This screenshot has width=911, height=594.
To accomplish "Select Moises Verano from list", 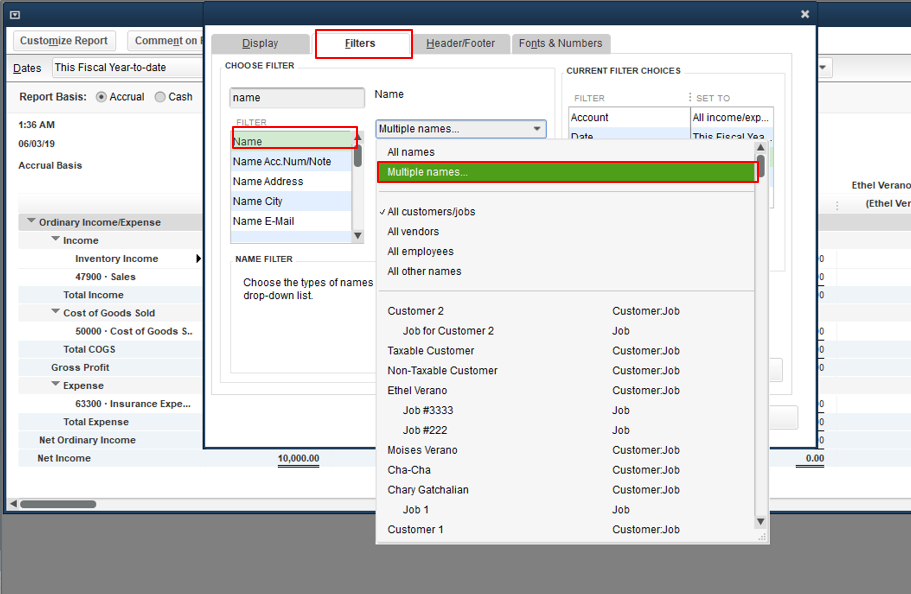I will coord(566,450).
